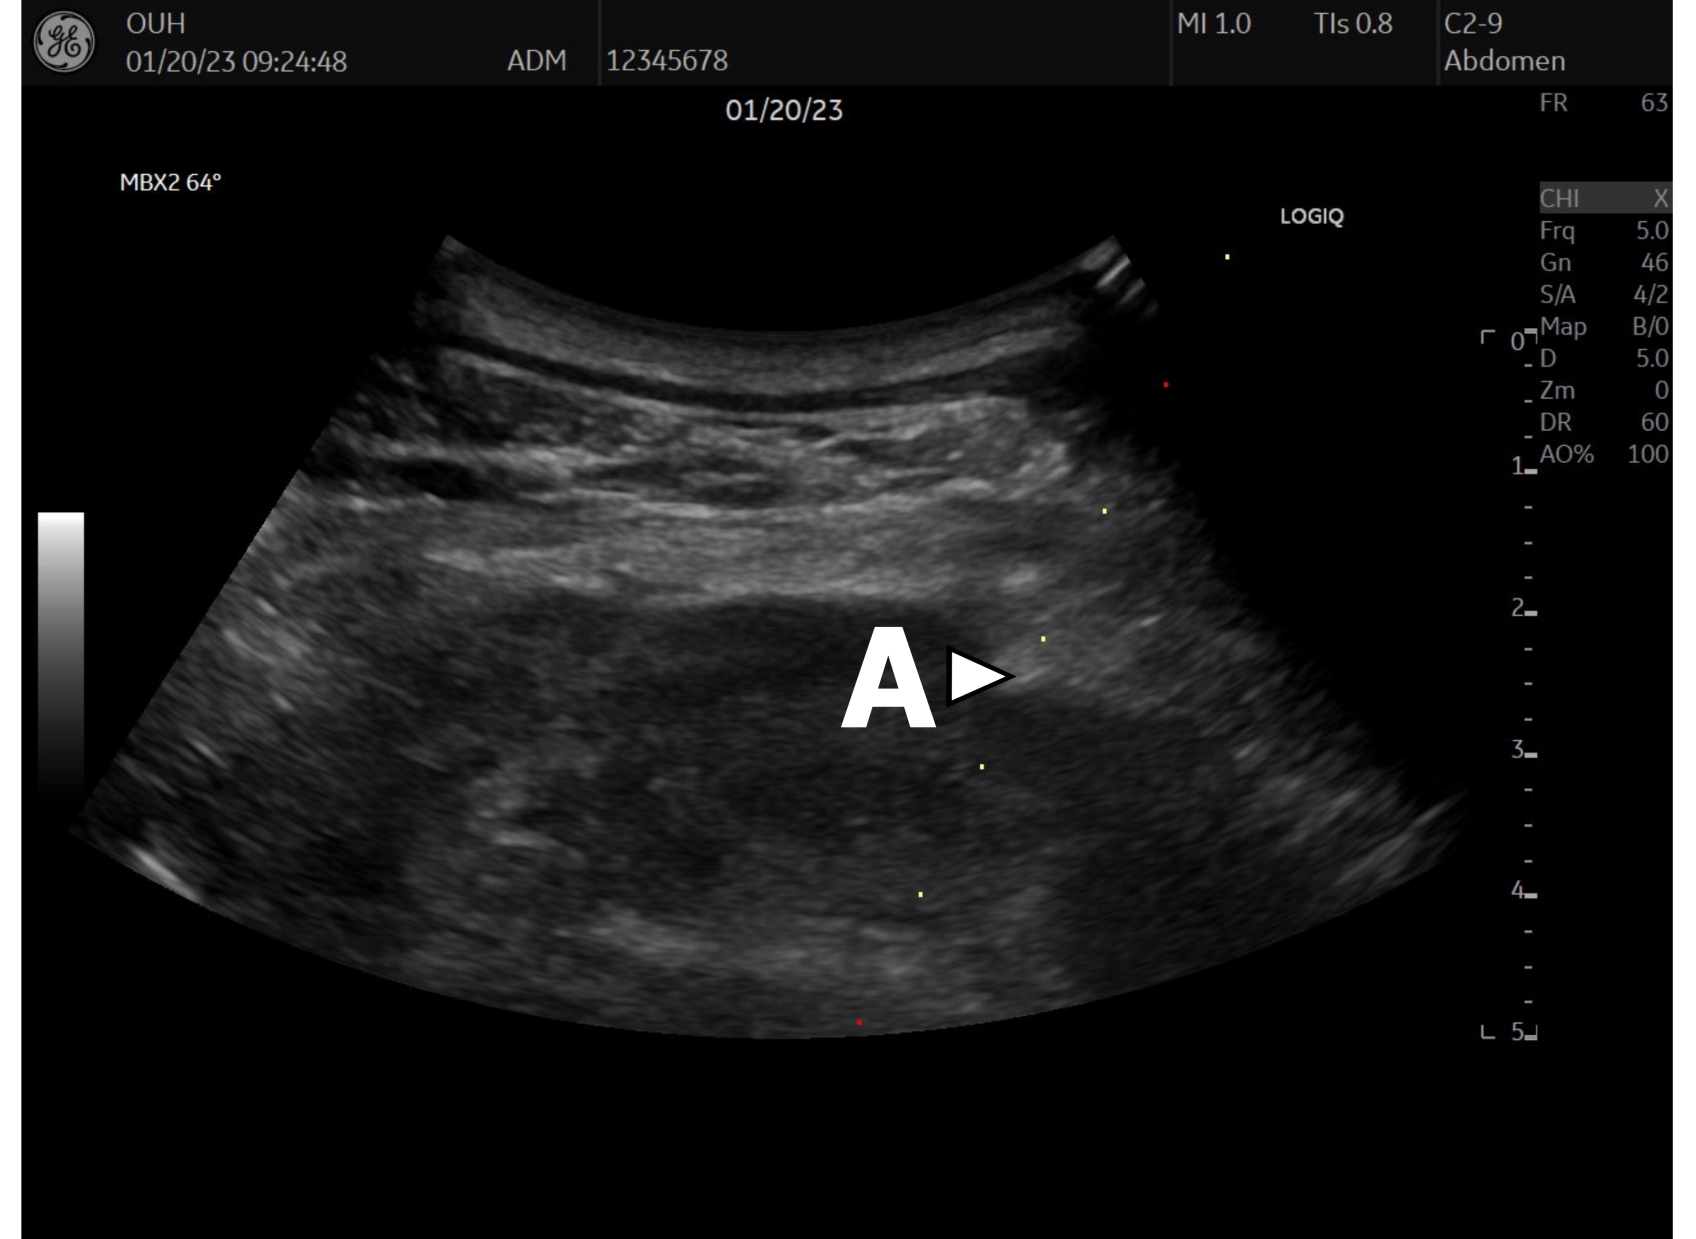1696x1239 pixels.
Task: Click depth scale mark 4
Action: pyautogui.click(x=1517, y=891)
